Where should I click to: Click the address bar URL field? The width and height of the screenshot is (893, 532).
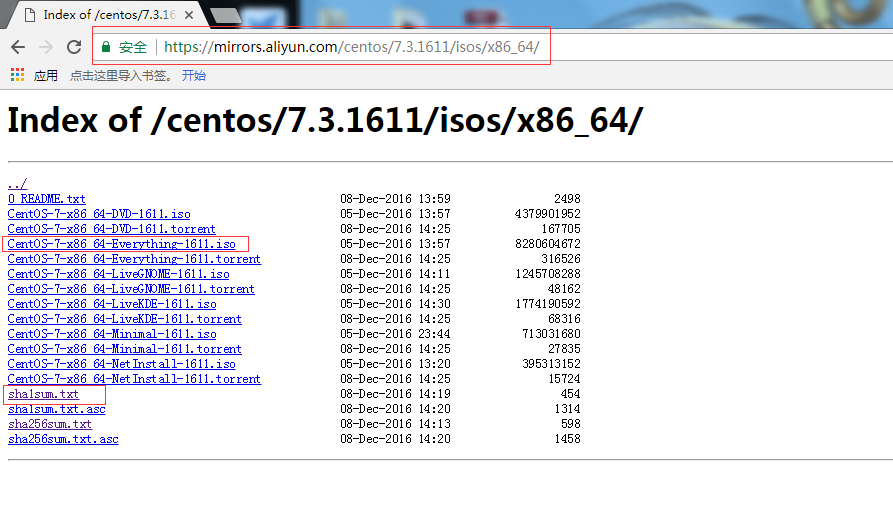(351, 47)
